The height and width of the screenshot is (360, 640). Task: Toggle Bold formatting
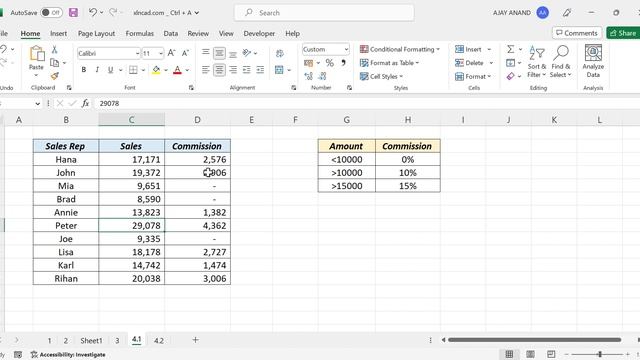click(x=84, y=70)
